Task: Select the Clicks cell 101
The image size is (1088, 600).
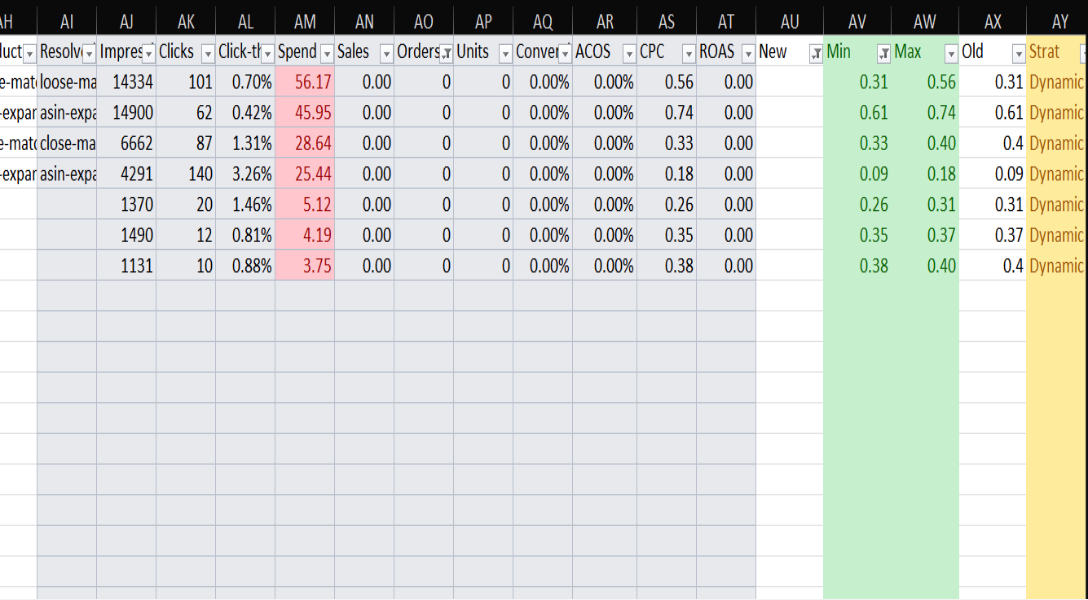Action: pyautogui.click(x=186, y=82)
